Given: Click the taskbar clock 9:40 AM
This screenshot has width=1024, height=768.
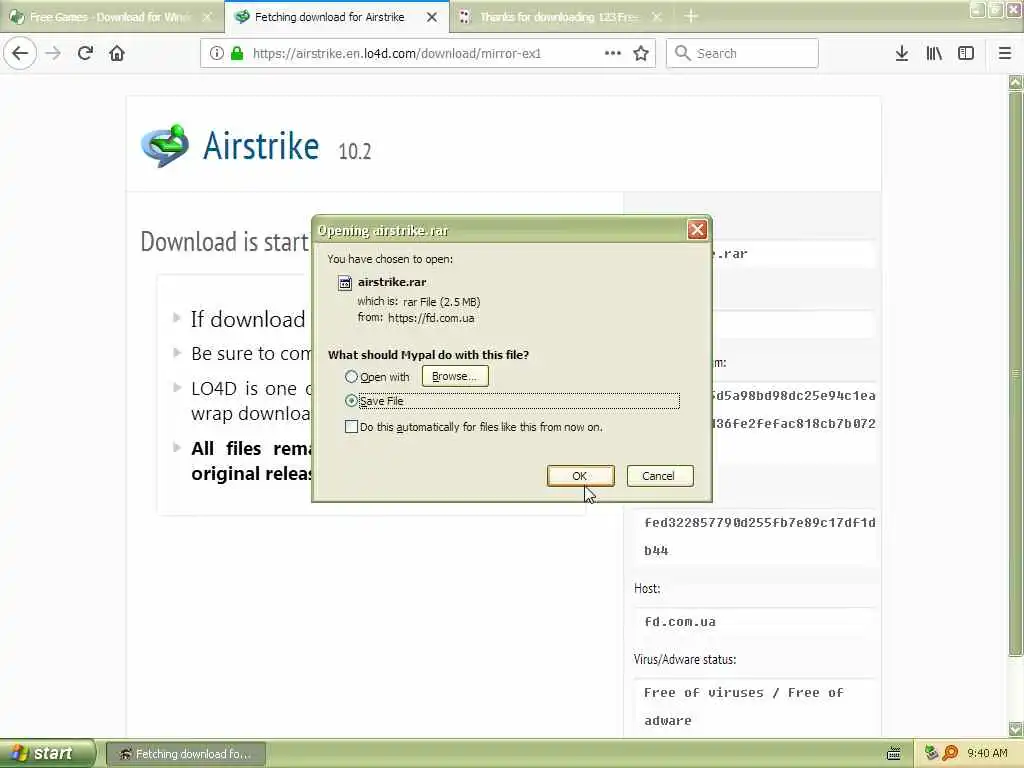Looking at the screenshot, I should (987, 754).
